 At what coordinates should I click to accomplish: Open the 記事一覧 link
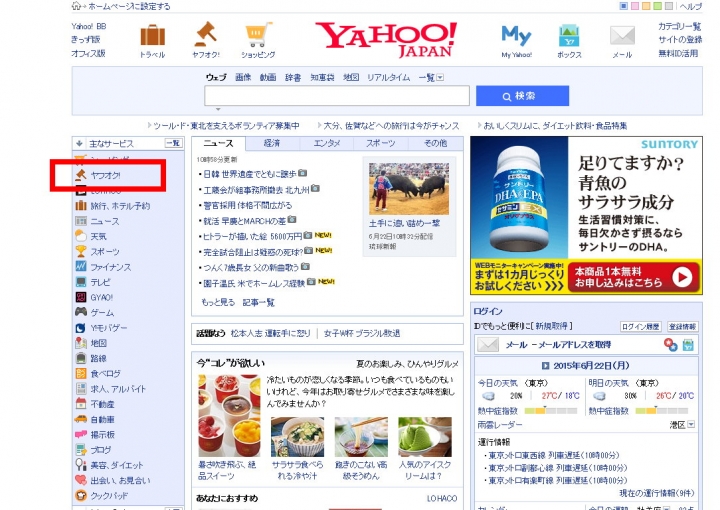[x=259, y=302]
